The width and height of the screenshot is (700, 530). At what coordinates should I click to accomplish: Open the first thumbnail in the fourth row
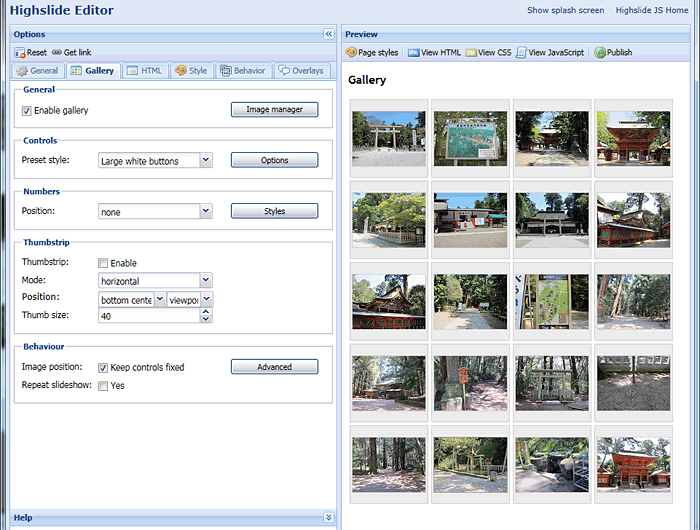click(389, 383)
